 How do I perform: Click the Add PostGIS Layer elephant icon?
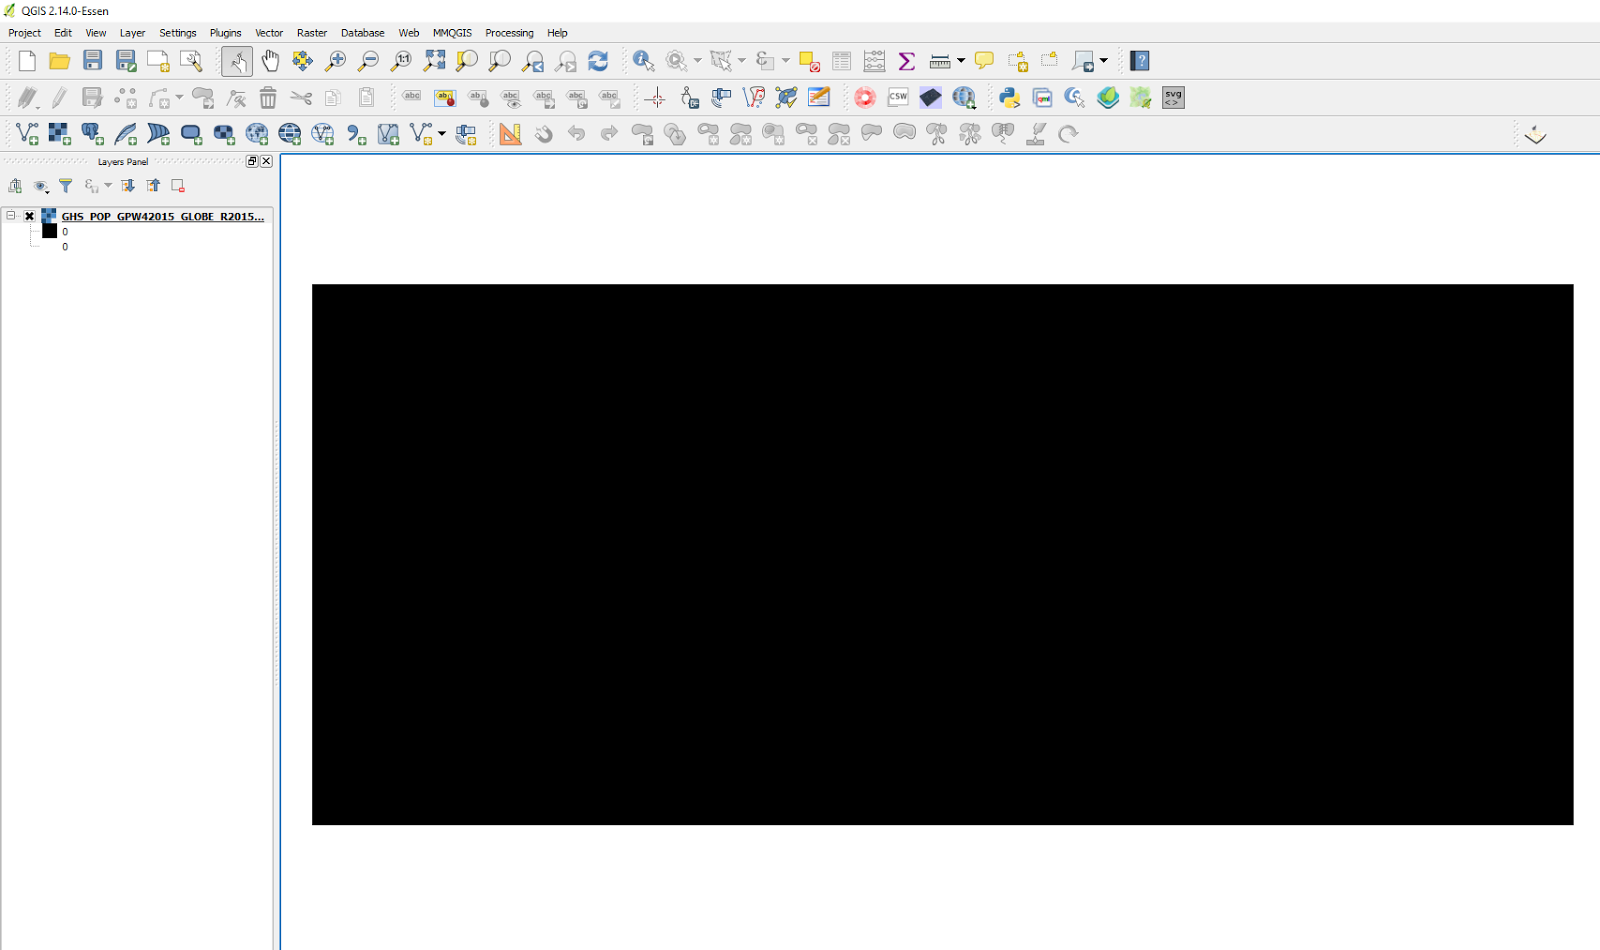pos(93,133)
